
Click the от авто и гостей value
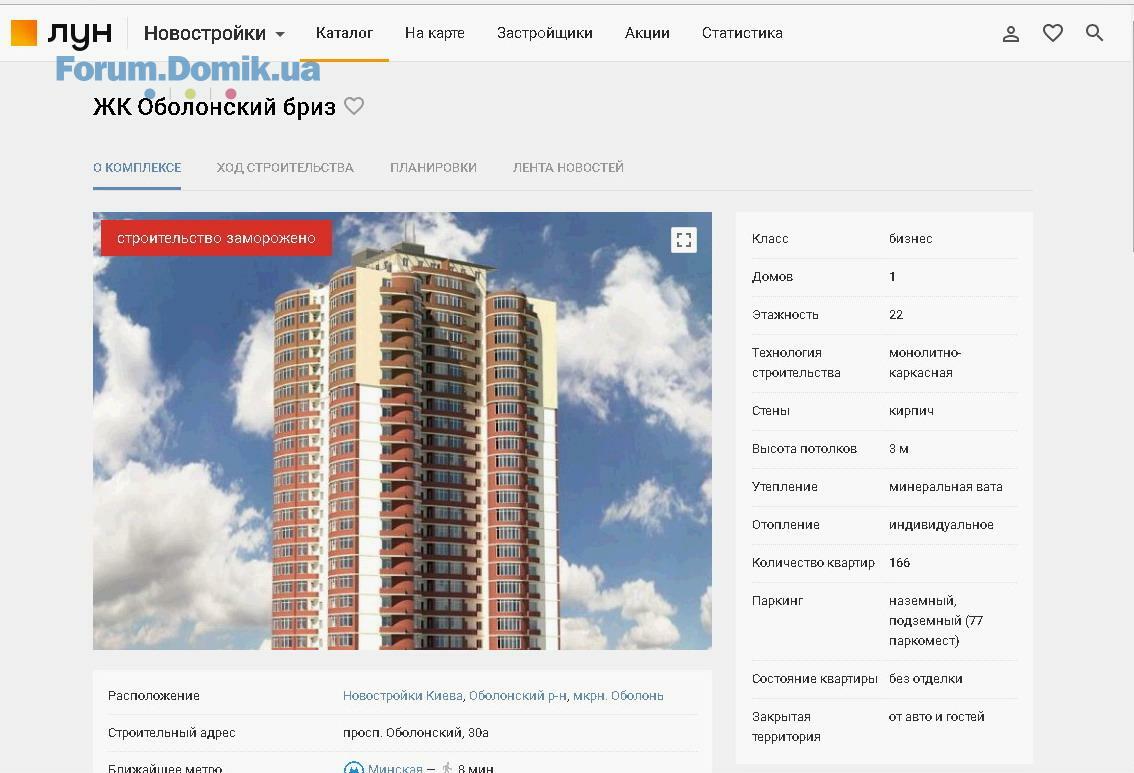click(936, 717)
